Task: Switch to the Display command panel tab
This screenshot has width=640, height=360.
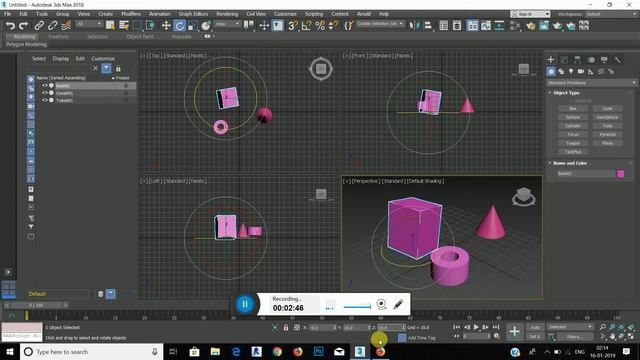Action: click(x=604, y=60)
